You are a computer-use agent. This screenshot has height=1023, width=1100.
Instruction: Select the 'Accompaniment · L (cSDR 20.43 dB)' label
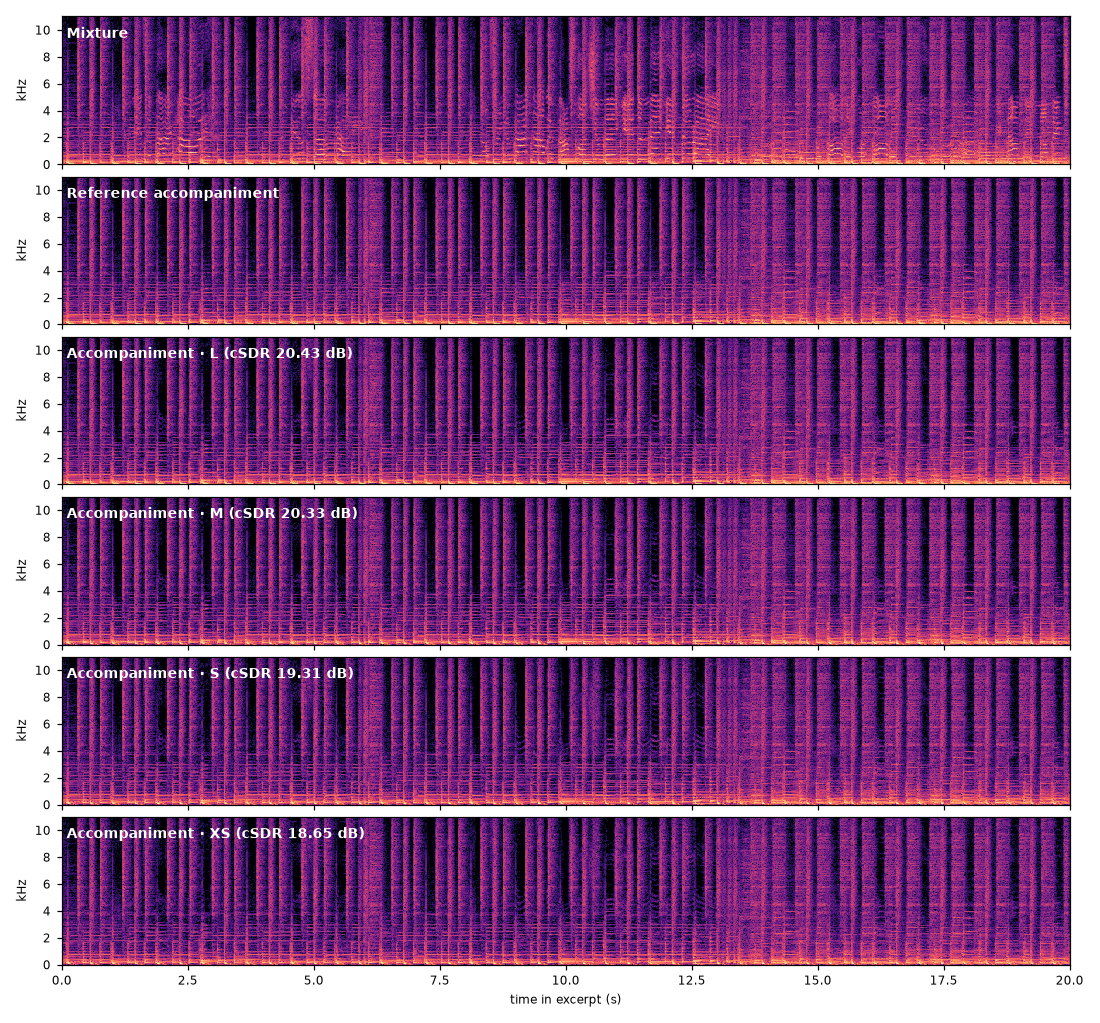209,353
